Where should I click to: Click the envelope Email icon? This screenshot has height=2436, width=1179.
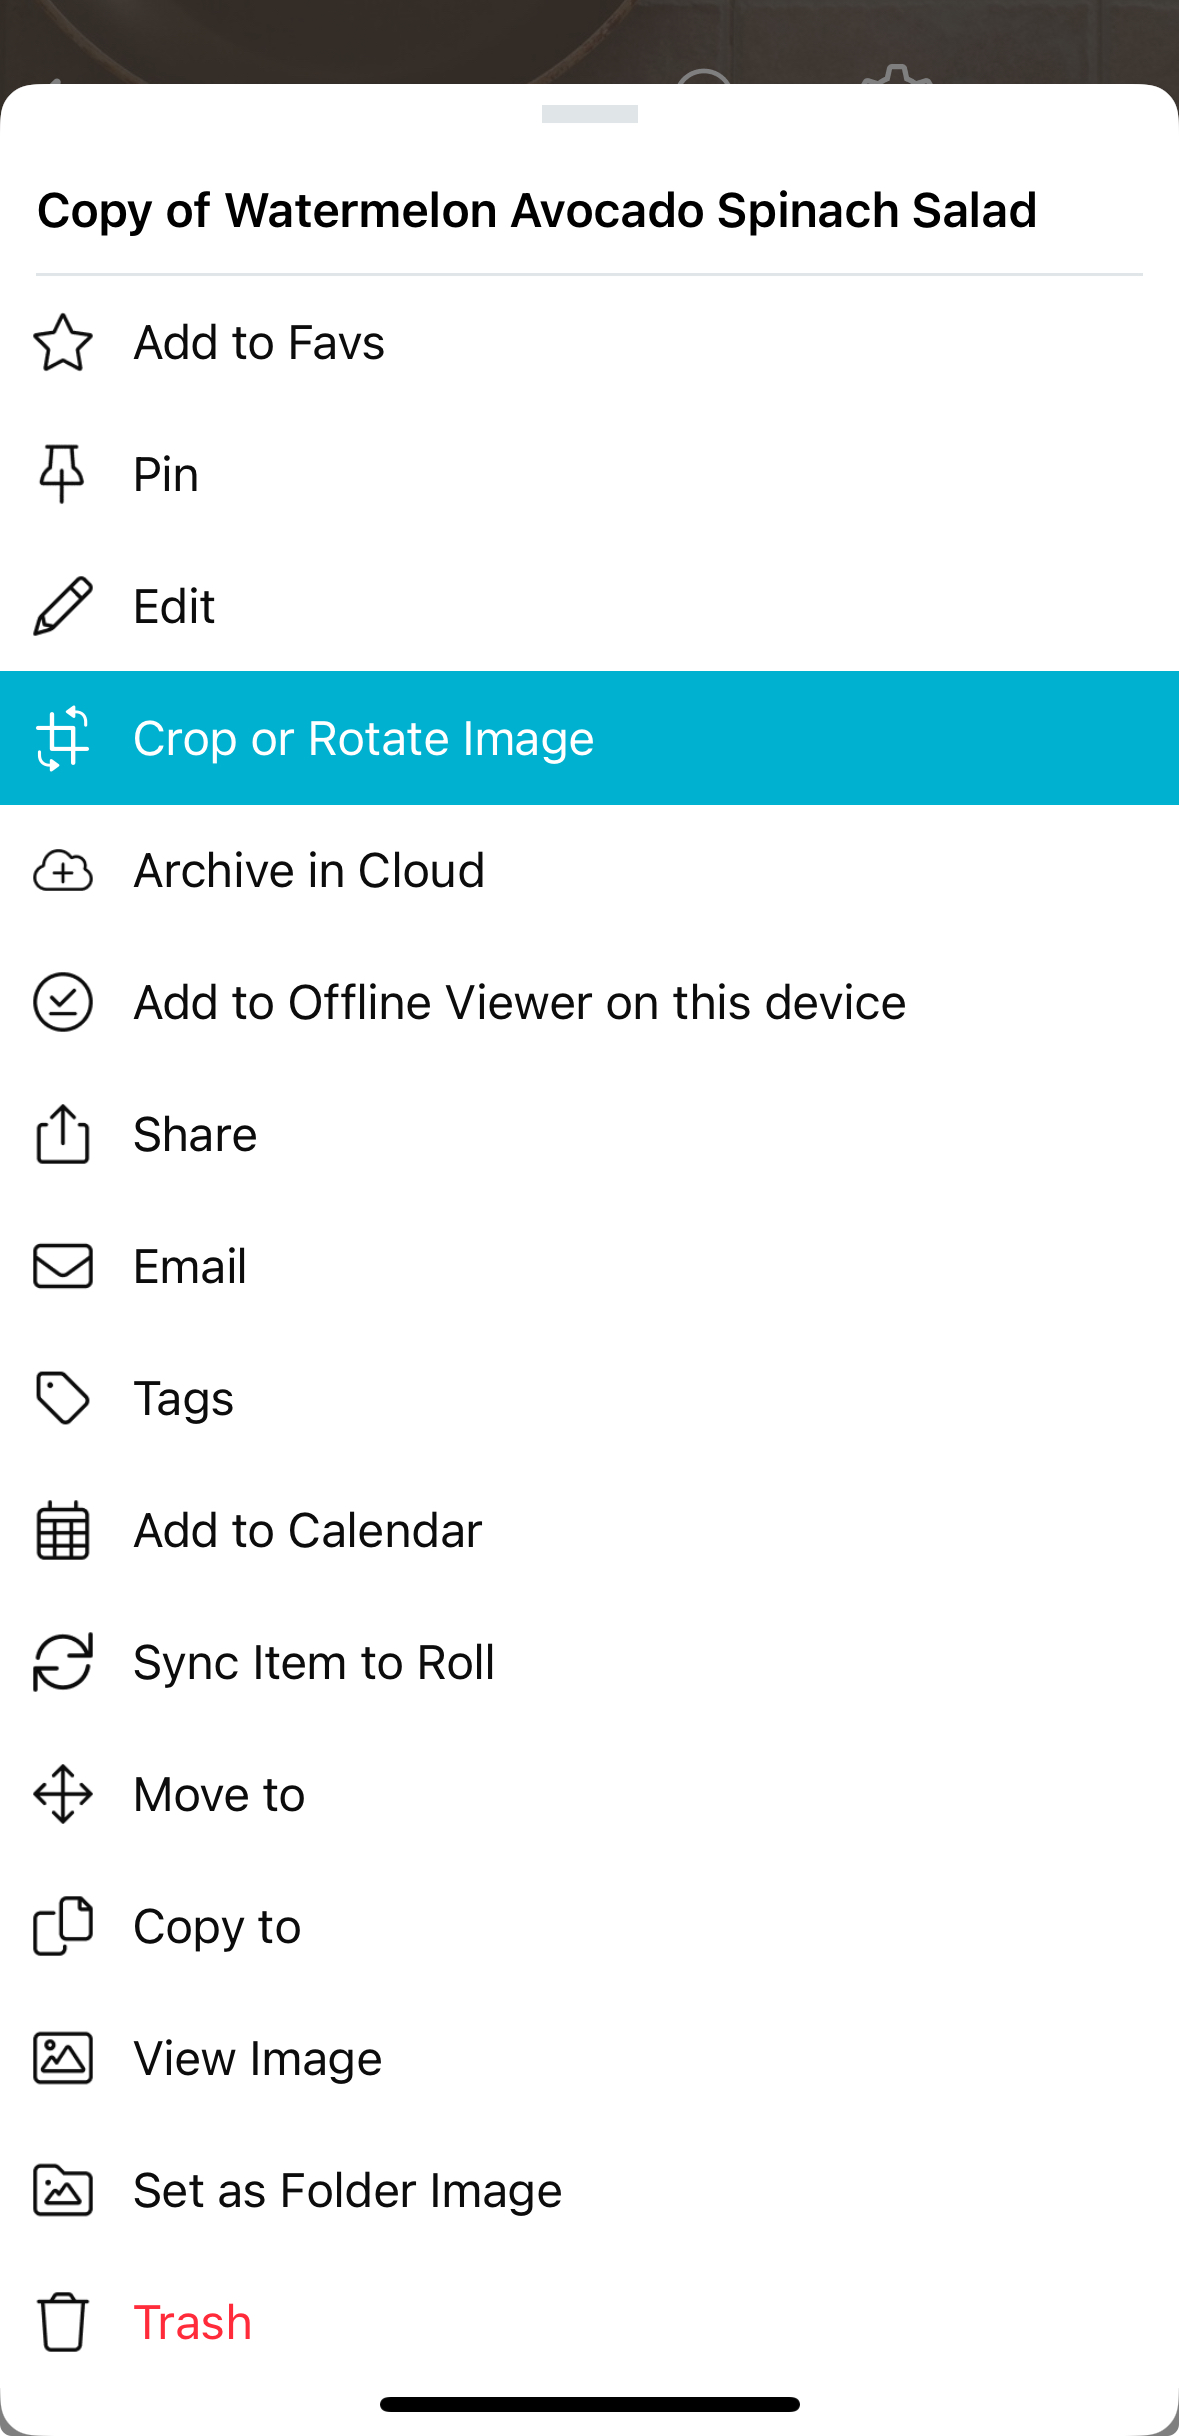click(63, 1266)
